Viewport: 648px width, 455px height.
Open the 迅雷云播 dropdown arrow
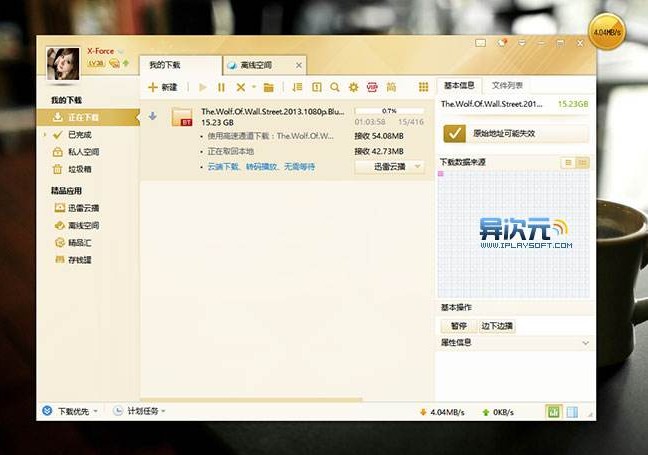tap(417, 167)
